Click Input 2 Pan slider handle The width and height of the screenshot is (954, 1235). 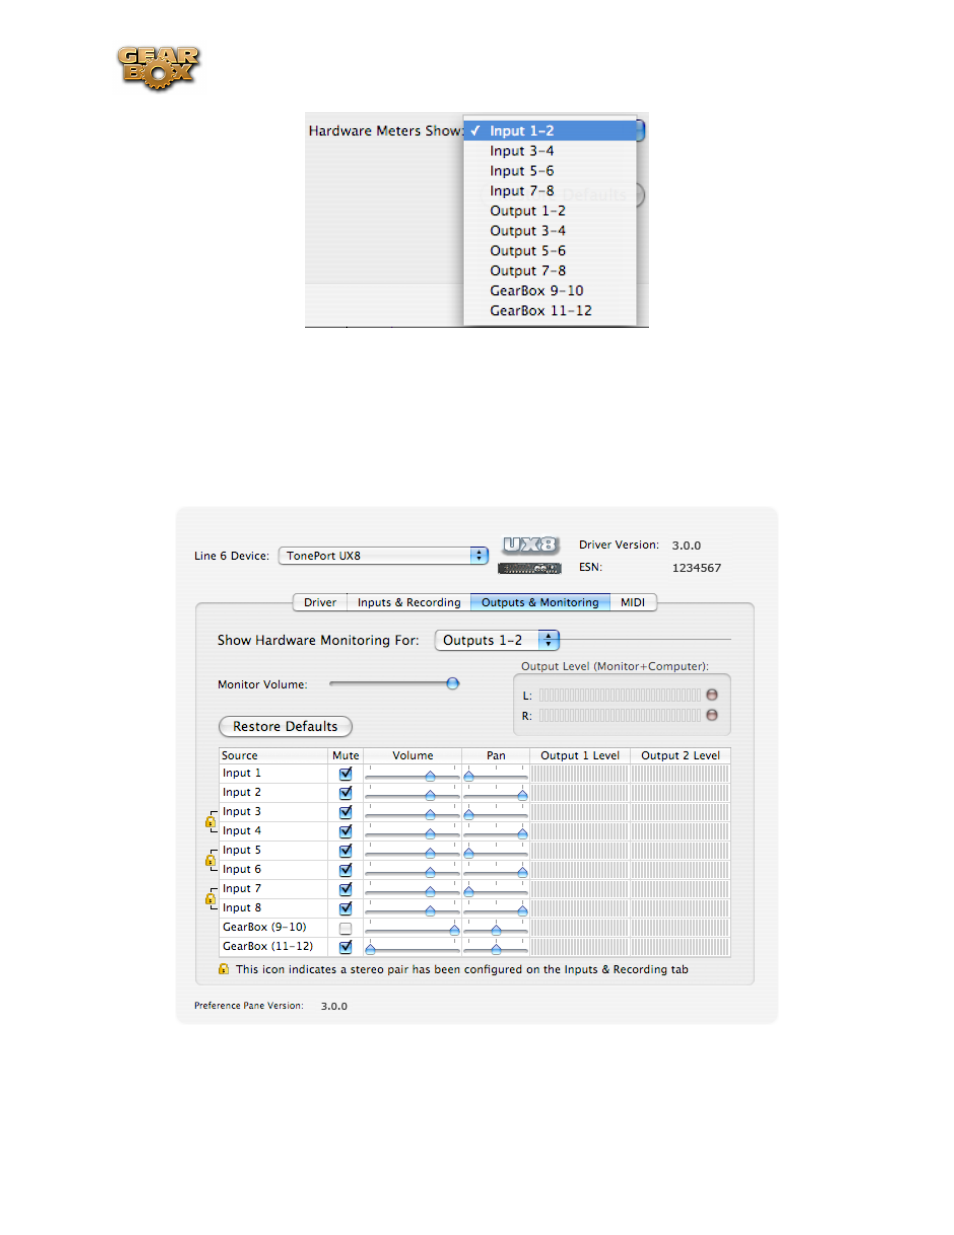pyautogui.click(x=522, y=795)
